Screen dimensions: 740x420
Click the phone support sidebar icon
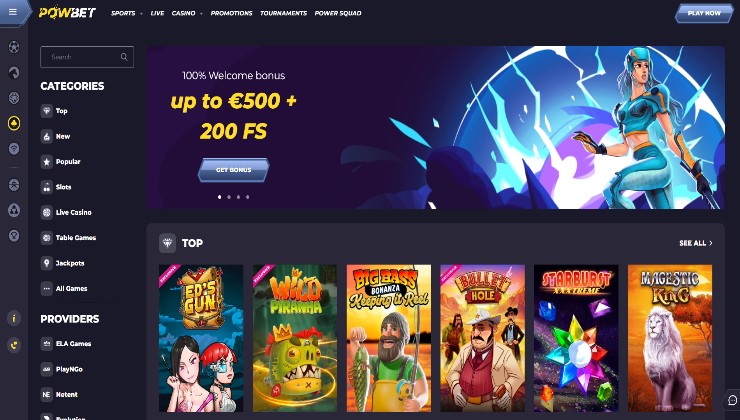tap(14, 345)
